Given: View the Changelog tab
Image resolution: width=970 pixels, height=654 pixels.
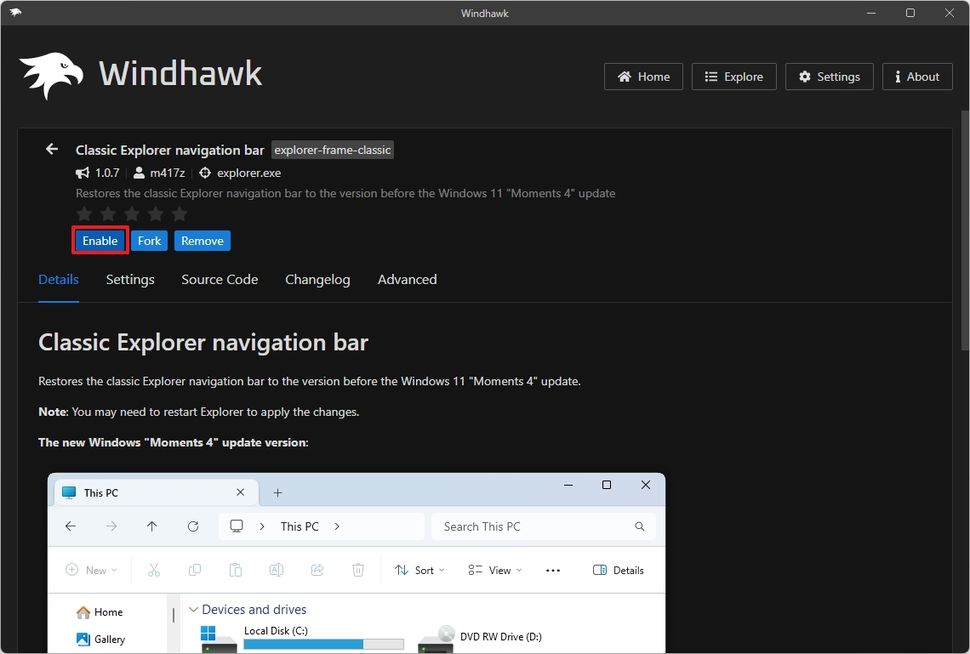Looking at the screenshot, I should [317, 279].
